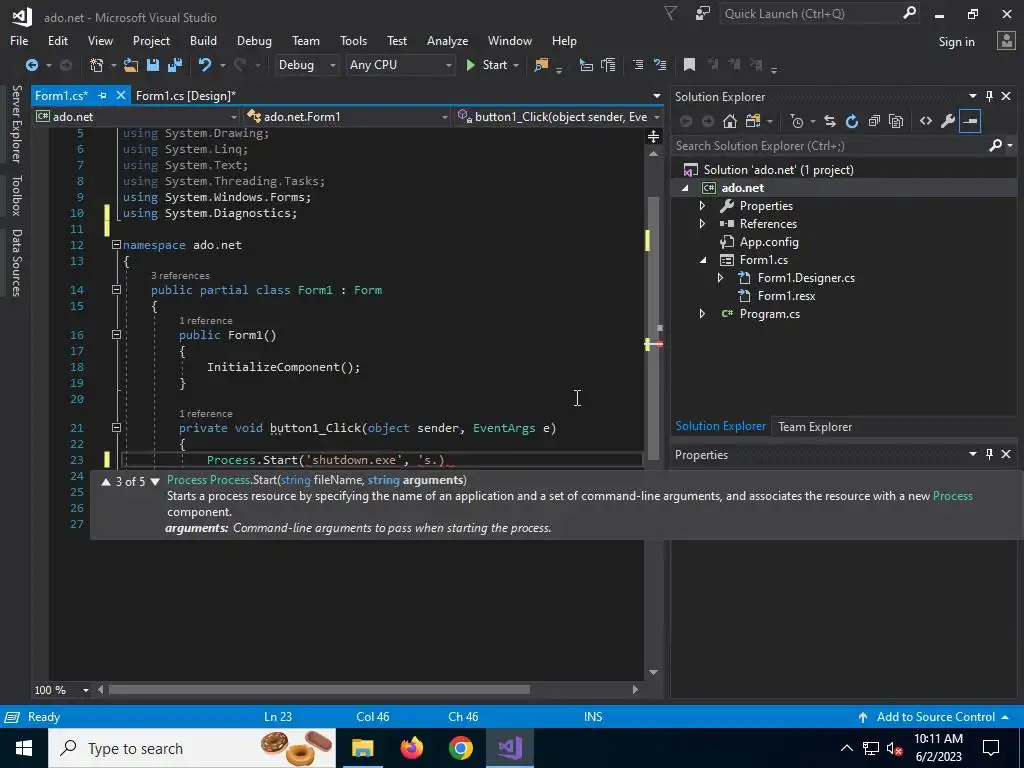The image size is (1024, 768).
Task: Open the Analyze menu
Action: point(447,40)
